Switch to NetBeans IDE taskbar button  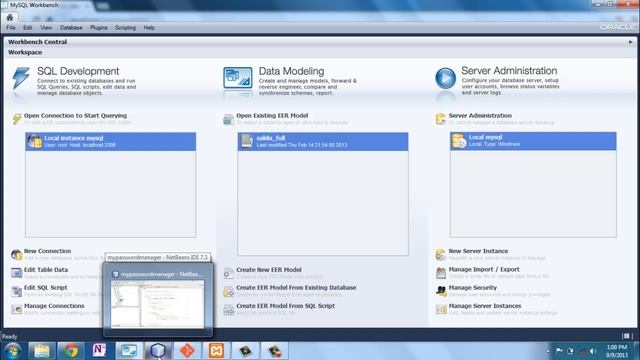point(158,351)
